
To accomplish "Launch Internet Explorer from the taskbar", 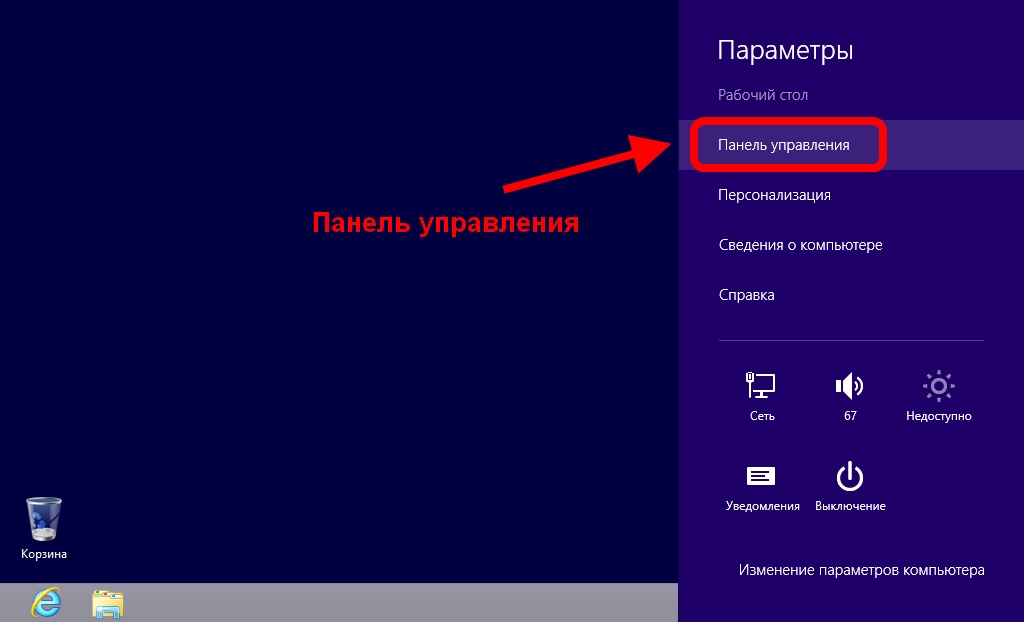I will 46,602.
